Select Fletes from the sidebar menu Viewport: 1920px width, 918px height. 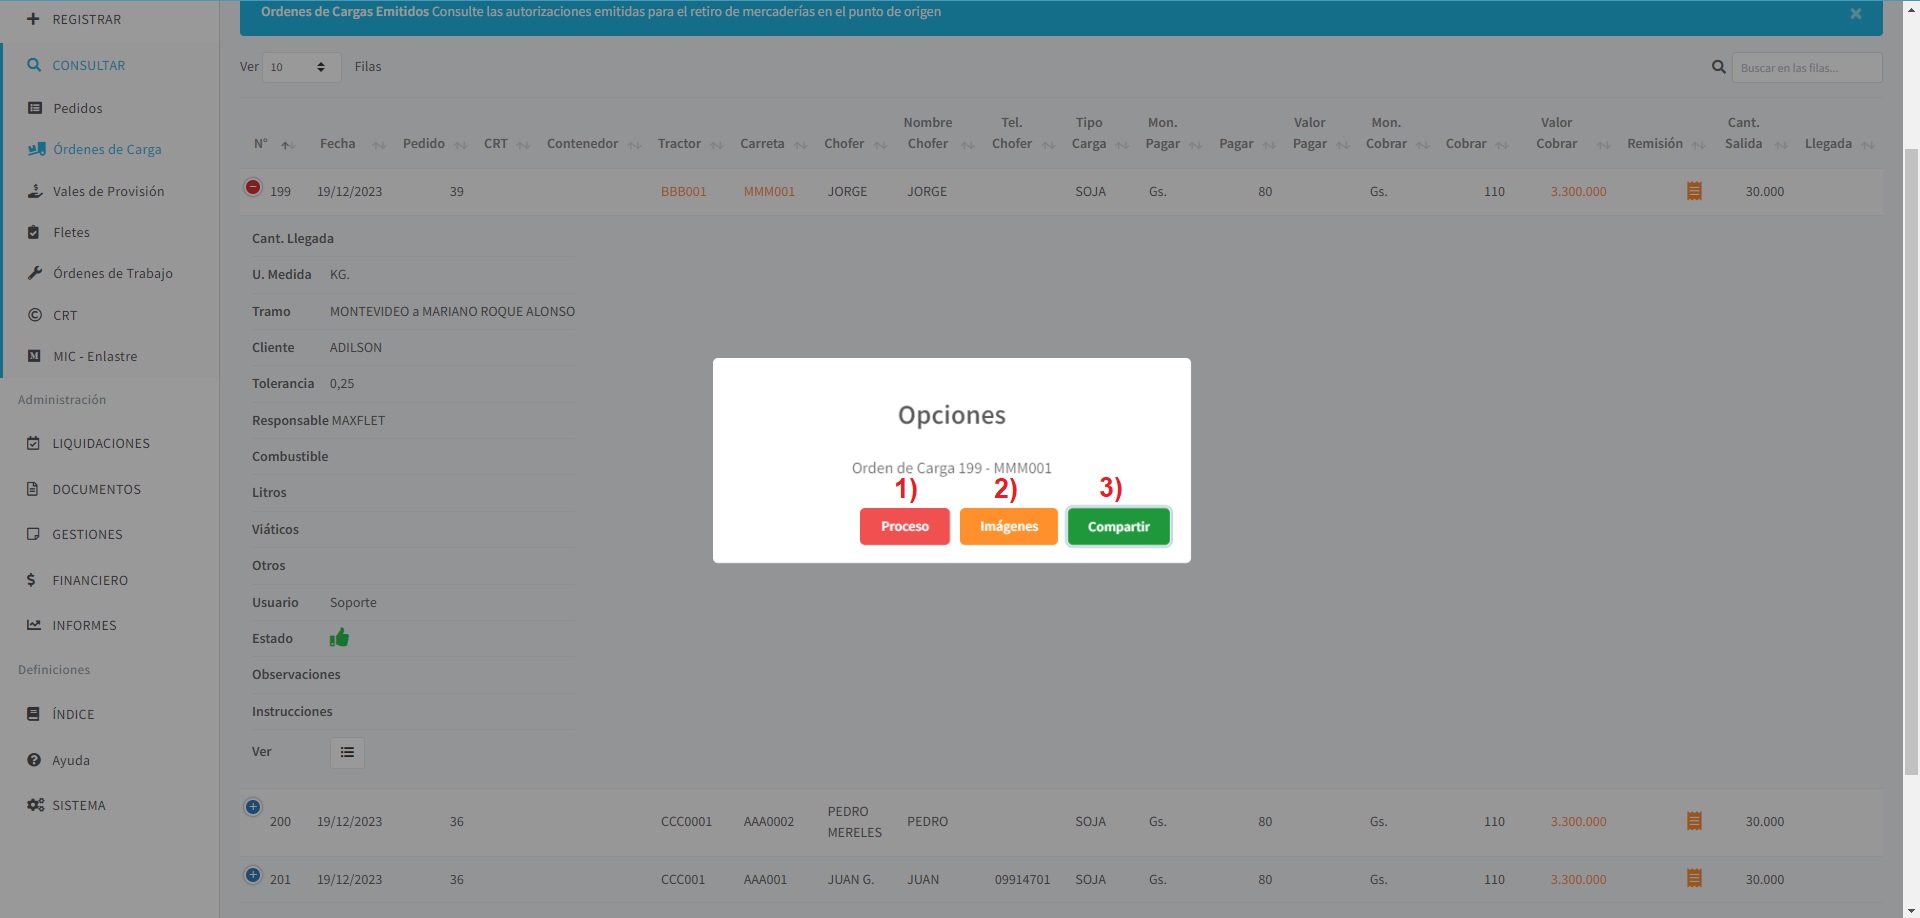71,232
